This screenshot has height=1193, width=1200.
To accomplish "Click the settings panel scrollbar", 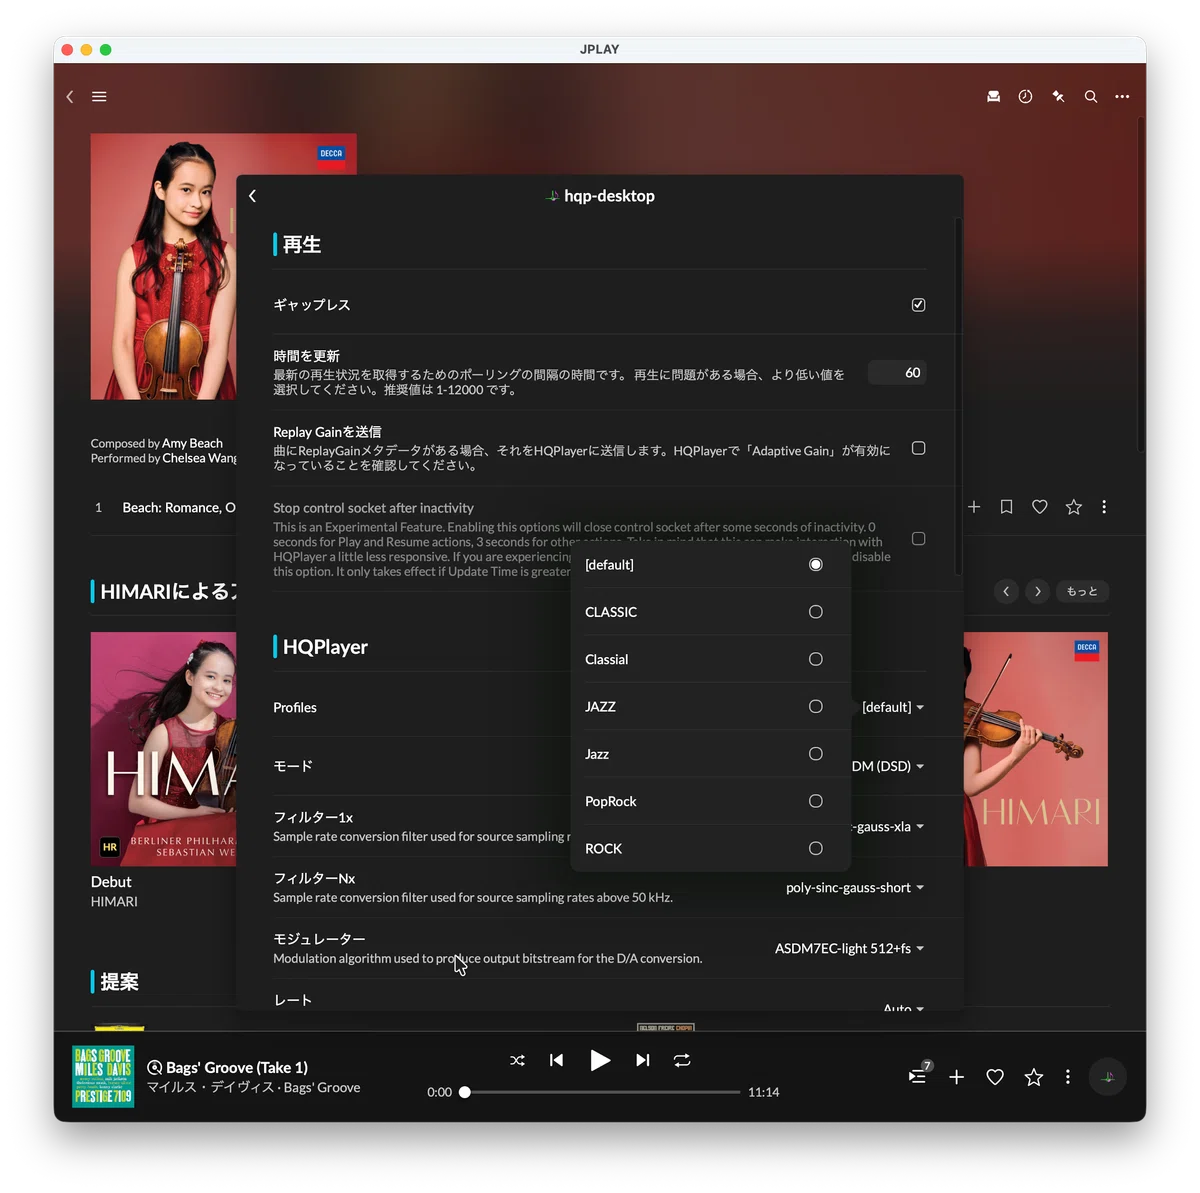I will coord(958,397).
